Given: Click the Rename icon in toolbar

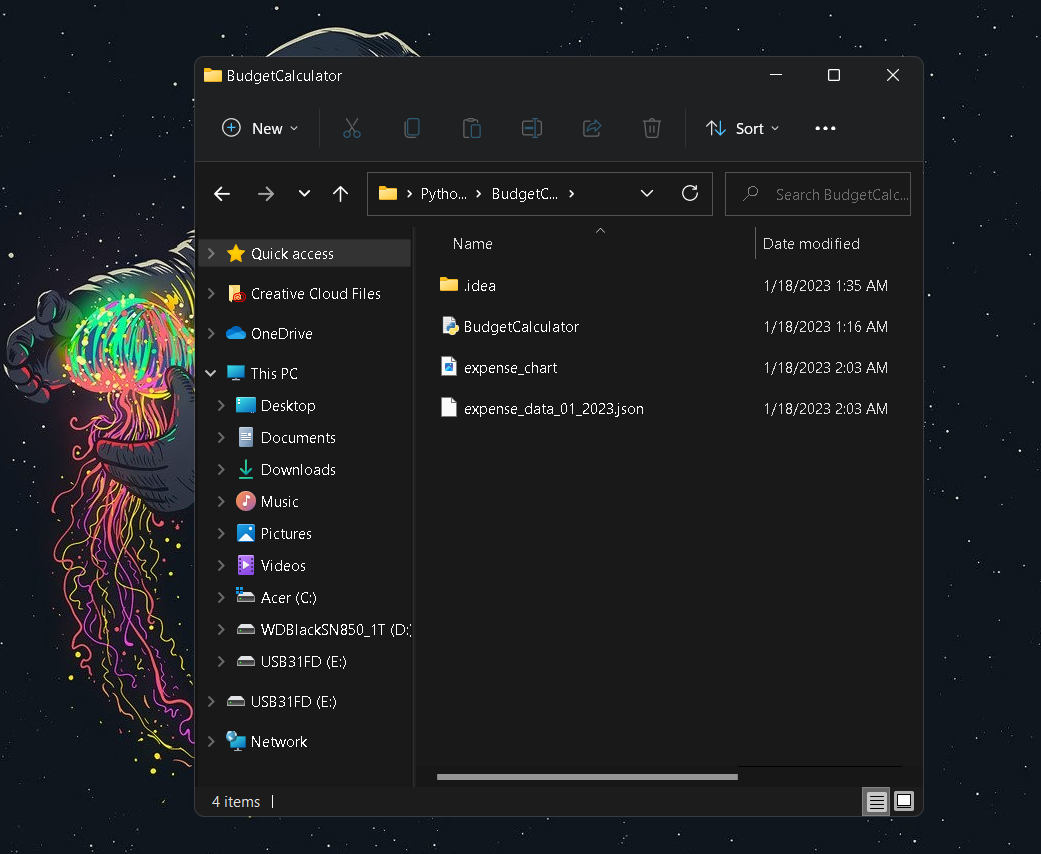Looking at the screenshot, I should (x=532, y=128).
